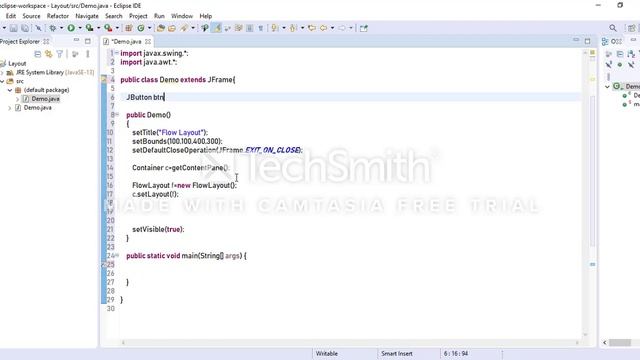Screen dimensions: 640x360
Task: Collapse the src folder node
Action: pos(2,81)
